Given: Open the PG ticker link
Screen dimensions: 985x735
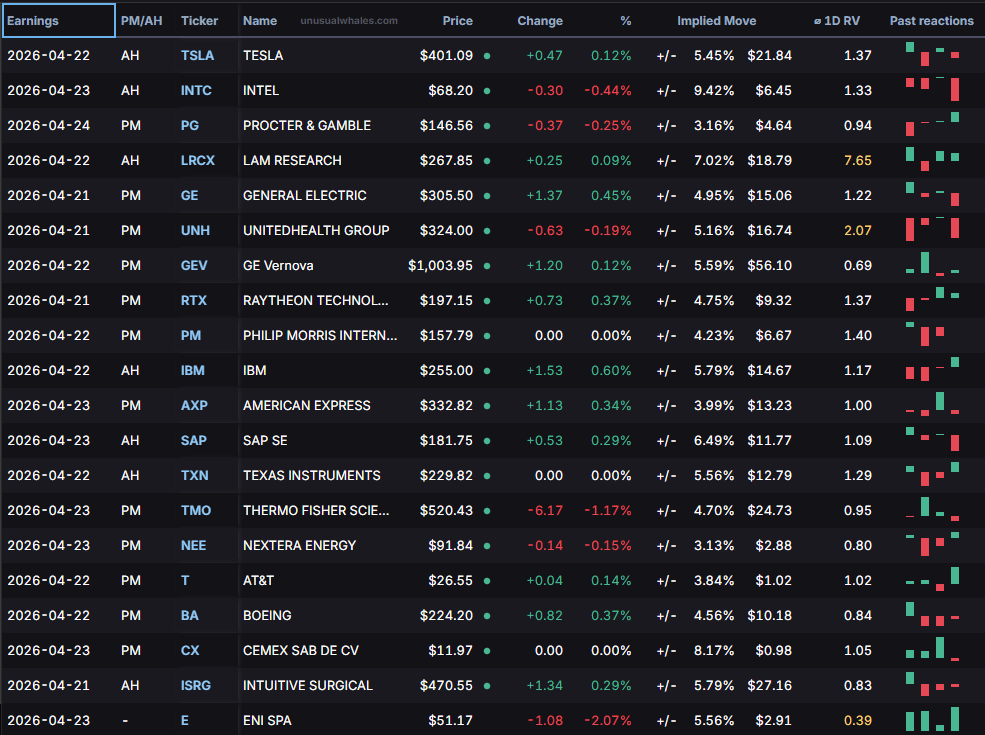Looking at the screenshot, I should coord(190,126).
